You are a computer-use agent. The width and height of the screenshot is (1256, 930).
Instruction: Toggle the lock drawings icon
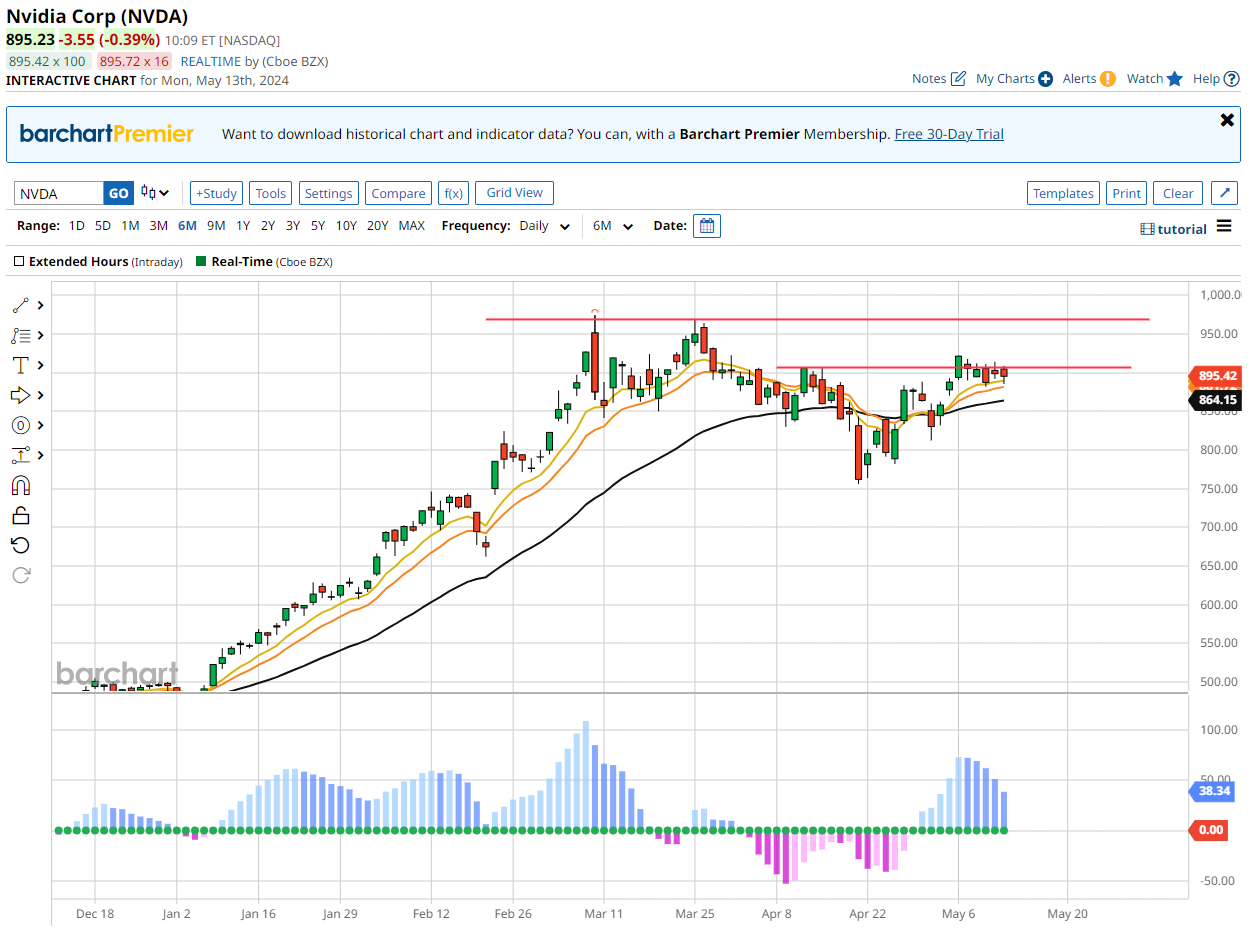pyautogui.click(x=20, y=515)
